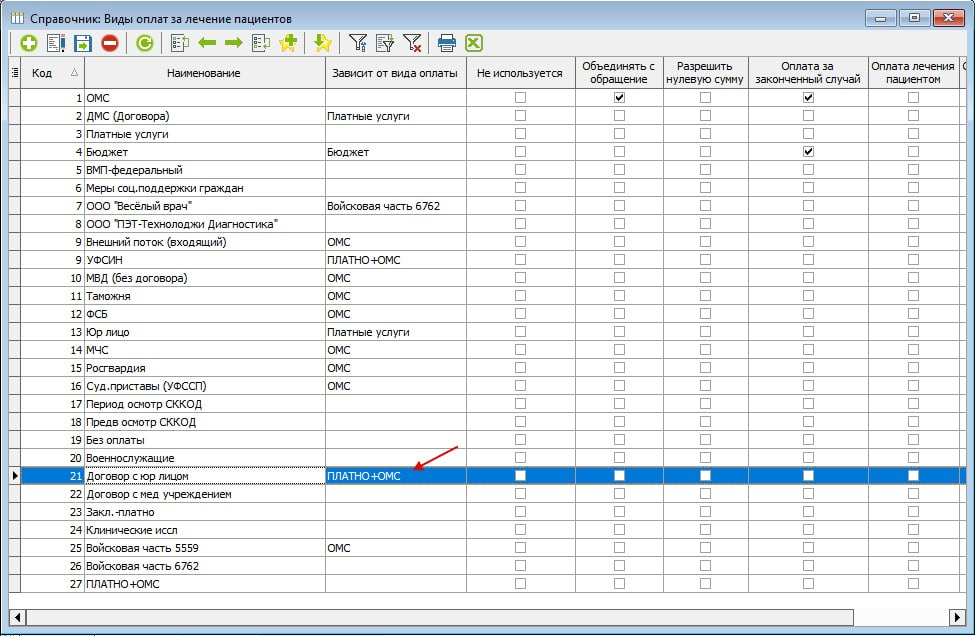Uncheck 'Оплата за законченный случай' for Бюджет row
The width and height of the screenshot is (975, 636).
coord(808,152)
